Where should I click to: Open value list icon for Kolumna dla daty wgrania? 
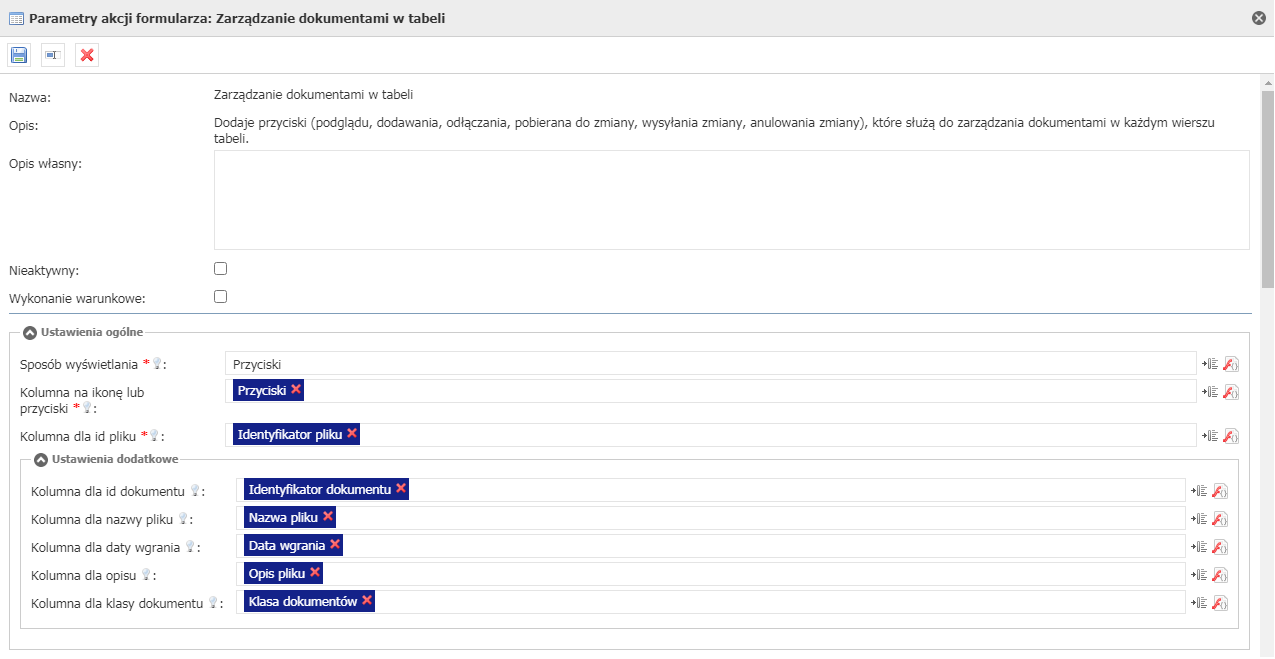point(1198,547)
